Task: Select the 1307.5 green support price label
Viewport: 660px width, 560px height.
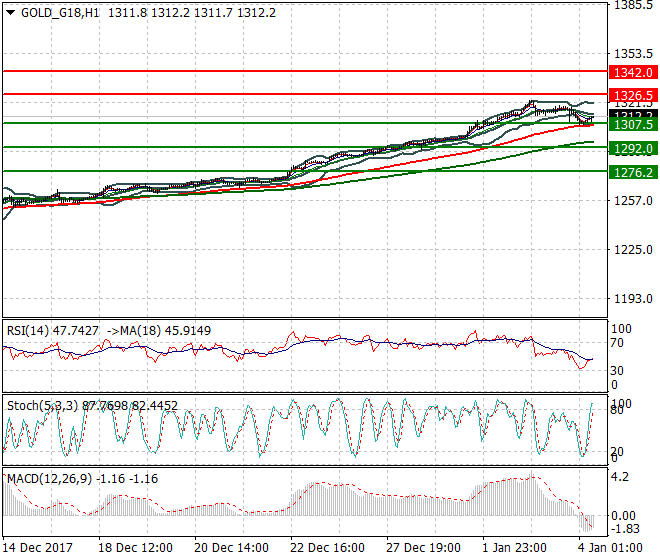Action: point(633,125)
